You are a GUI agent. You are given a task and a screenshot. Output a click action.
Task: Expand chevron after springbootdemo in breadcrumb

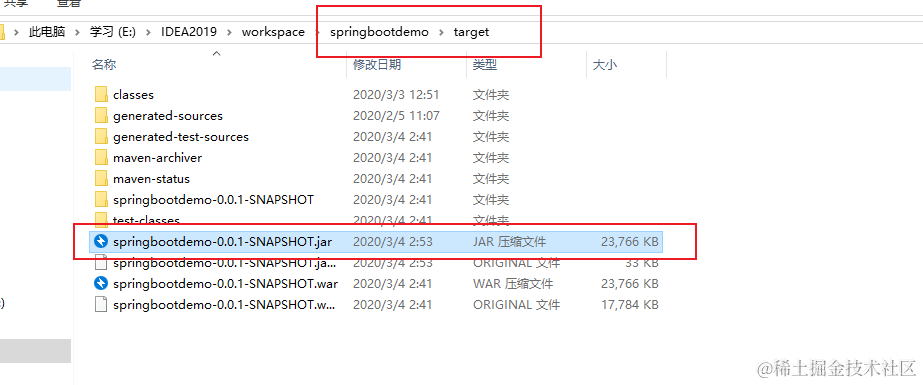coord(441,32)
